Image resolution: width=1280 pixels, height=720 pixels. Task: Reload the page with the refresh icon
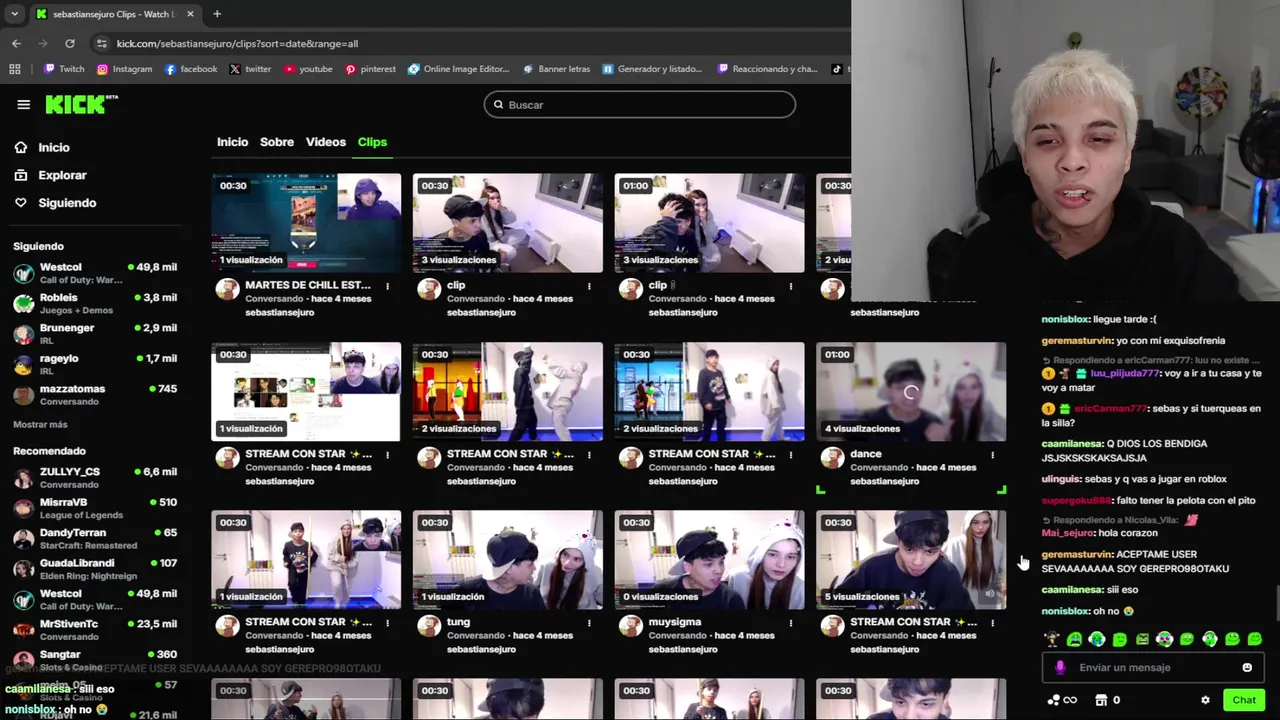pyautogui.click(x=70, y=43)
